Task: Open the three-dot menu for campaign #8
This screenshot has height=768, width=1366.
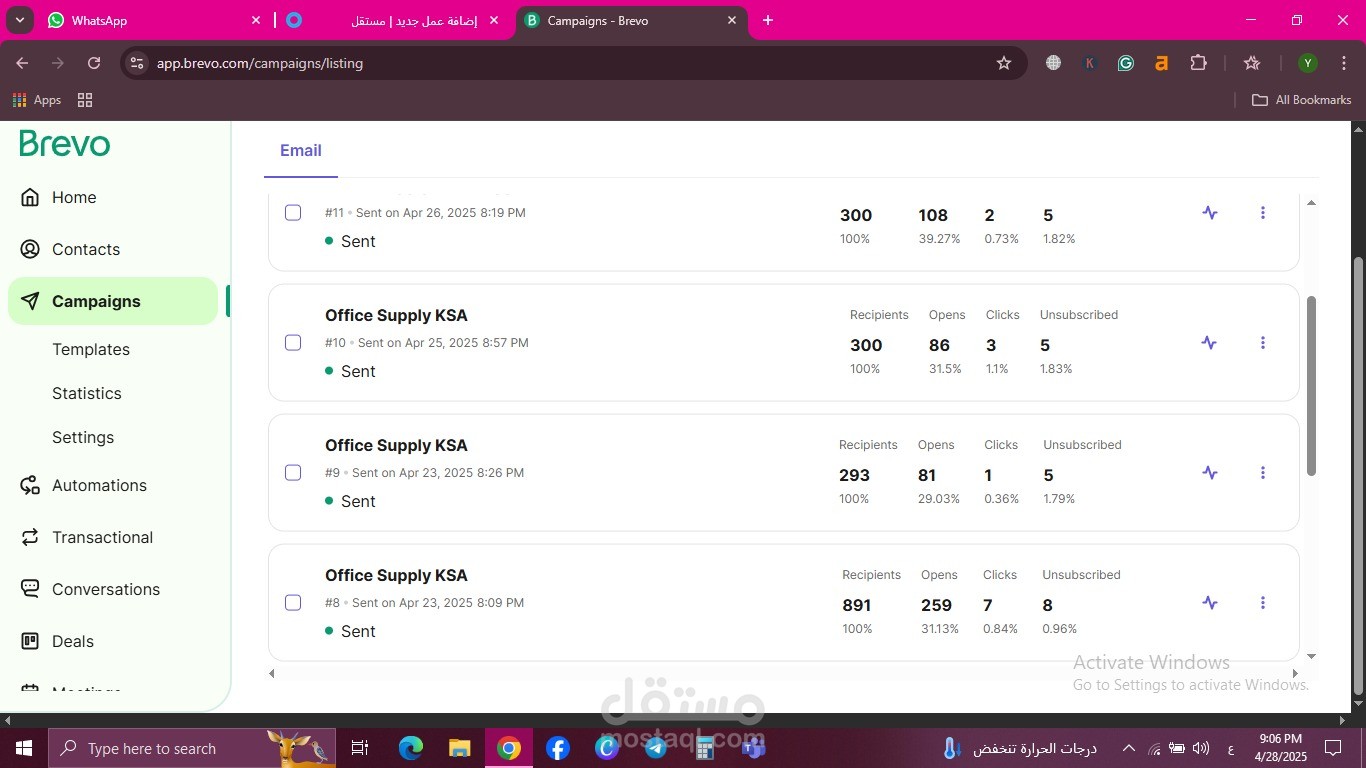Action: point(1263,603)
